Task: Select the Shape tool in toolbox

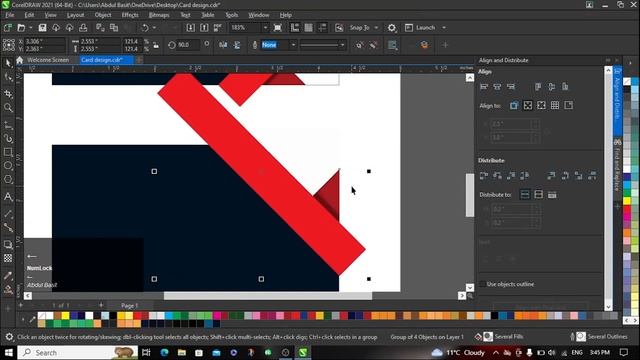Action: click(8, 78)
